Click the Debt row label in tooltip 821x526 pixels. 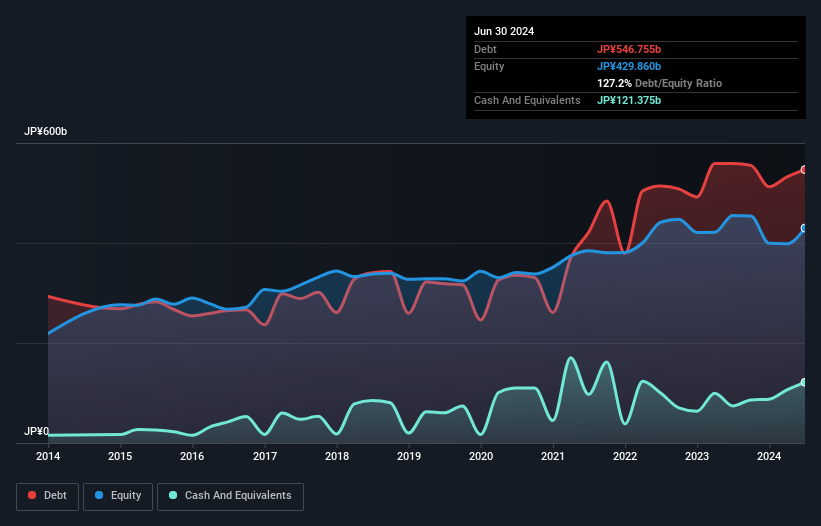click(485, 49)
